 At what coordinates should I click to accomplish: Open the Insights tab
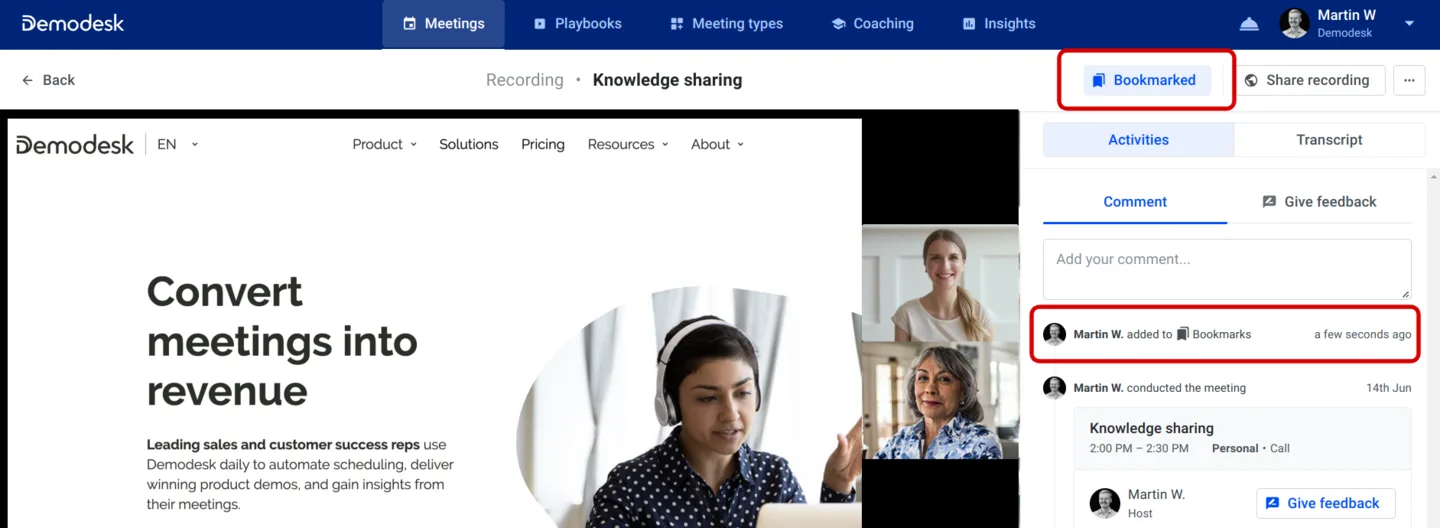click(998, 24)
